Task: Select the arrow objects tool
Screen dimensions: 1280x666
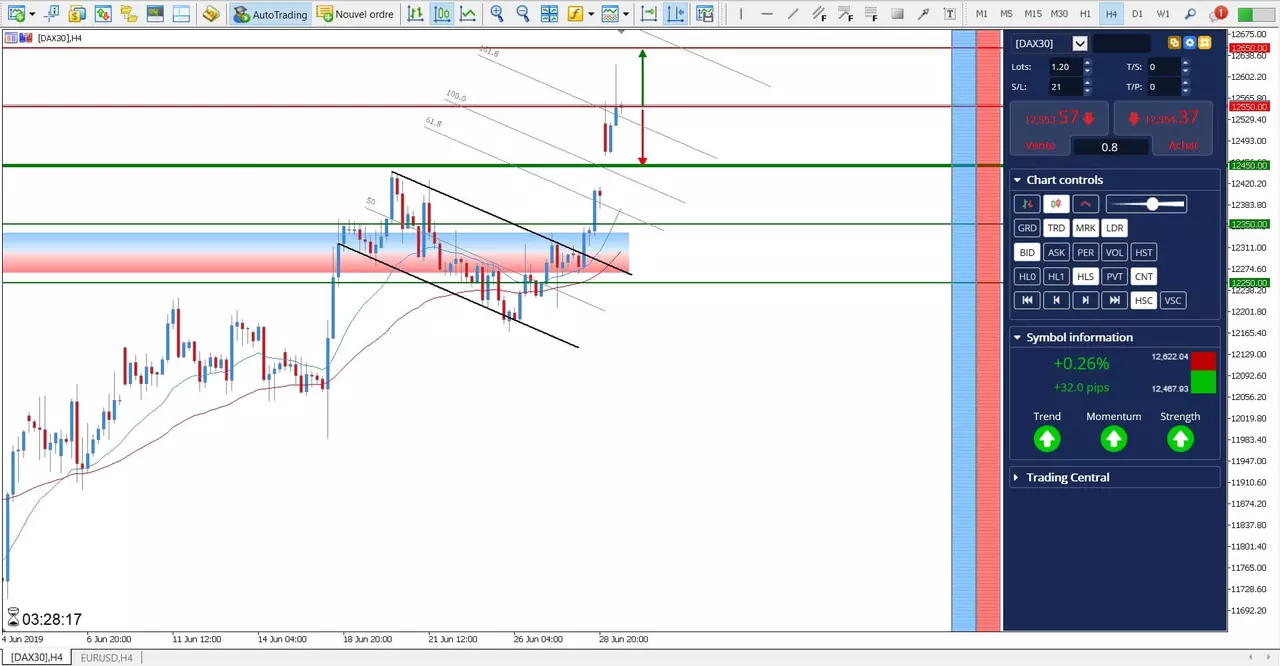Action: pyautogui.click(x=923, y=14)
